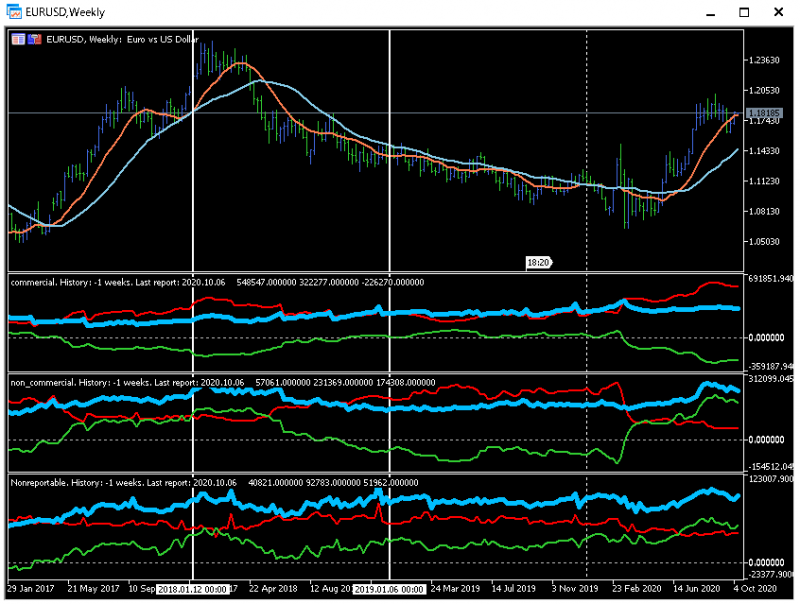
Task: Close the EURUSD,Weekly chart window
Action: (x=778, y=12)
